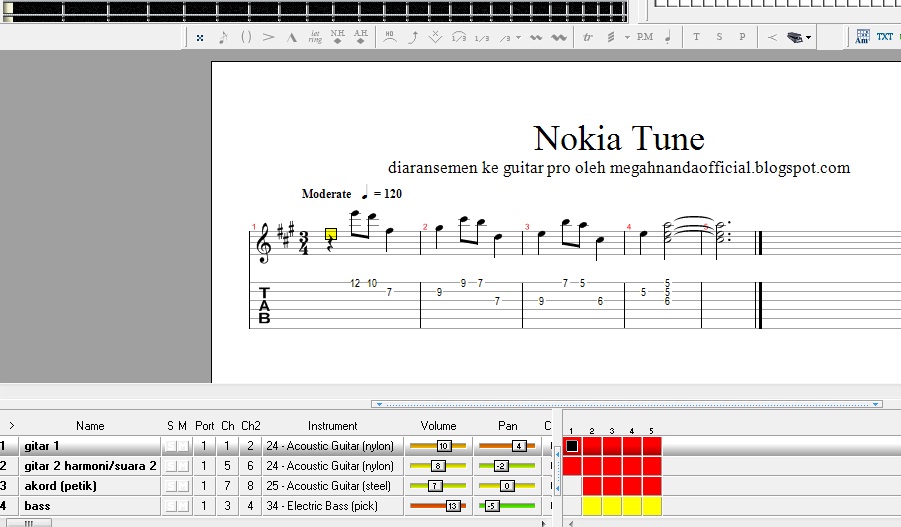The image size is (901, 527).
Task: Adjust gitar 2 volume slider
Action: click(x=438, y=466)
